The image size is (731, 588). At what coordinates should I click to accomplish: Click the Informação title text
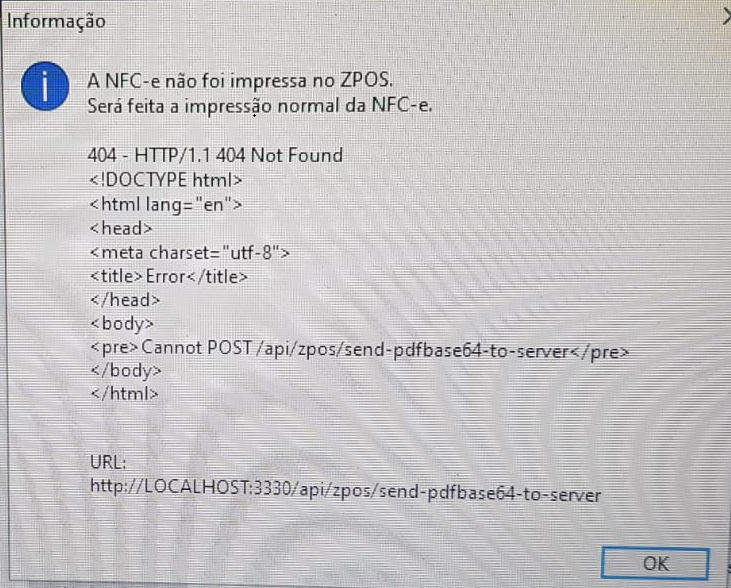[56, 21]
